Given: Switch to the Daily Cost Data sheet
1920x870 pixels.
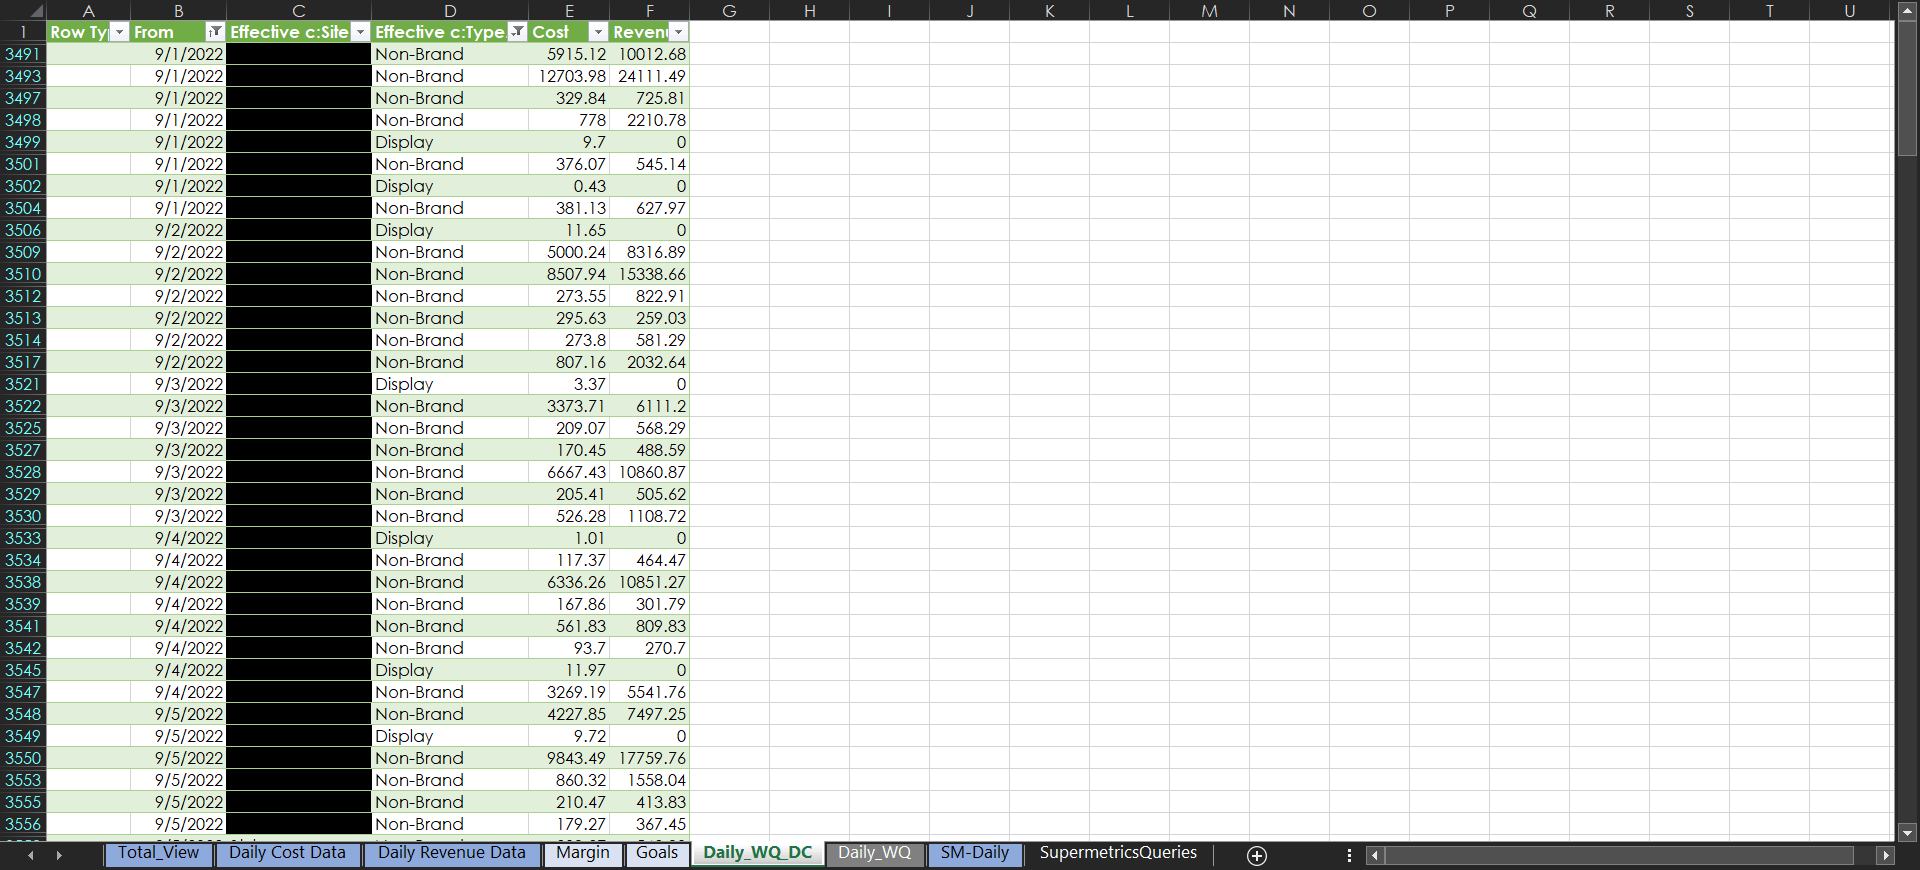Looking at the screenshot, I should click(x=287, y=853).
